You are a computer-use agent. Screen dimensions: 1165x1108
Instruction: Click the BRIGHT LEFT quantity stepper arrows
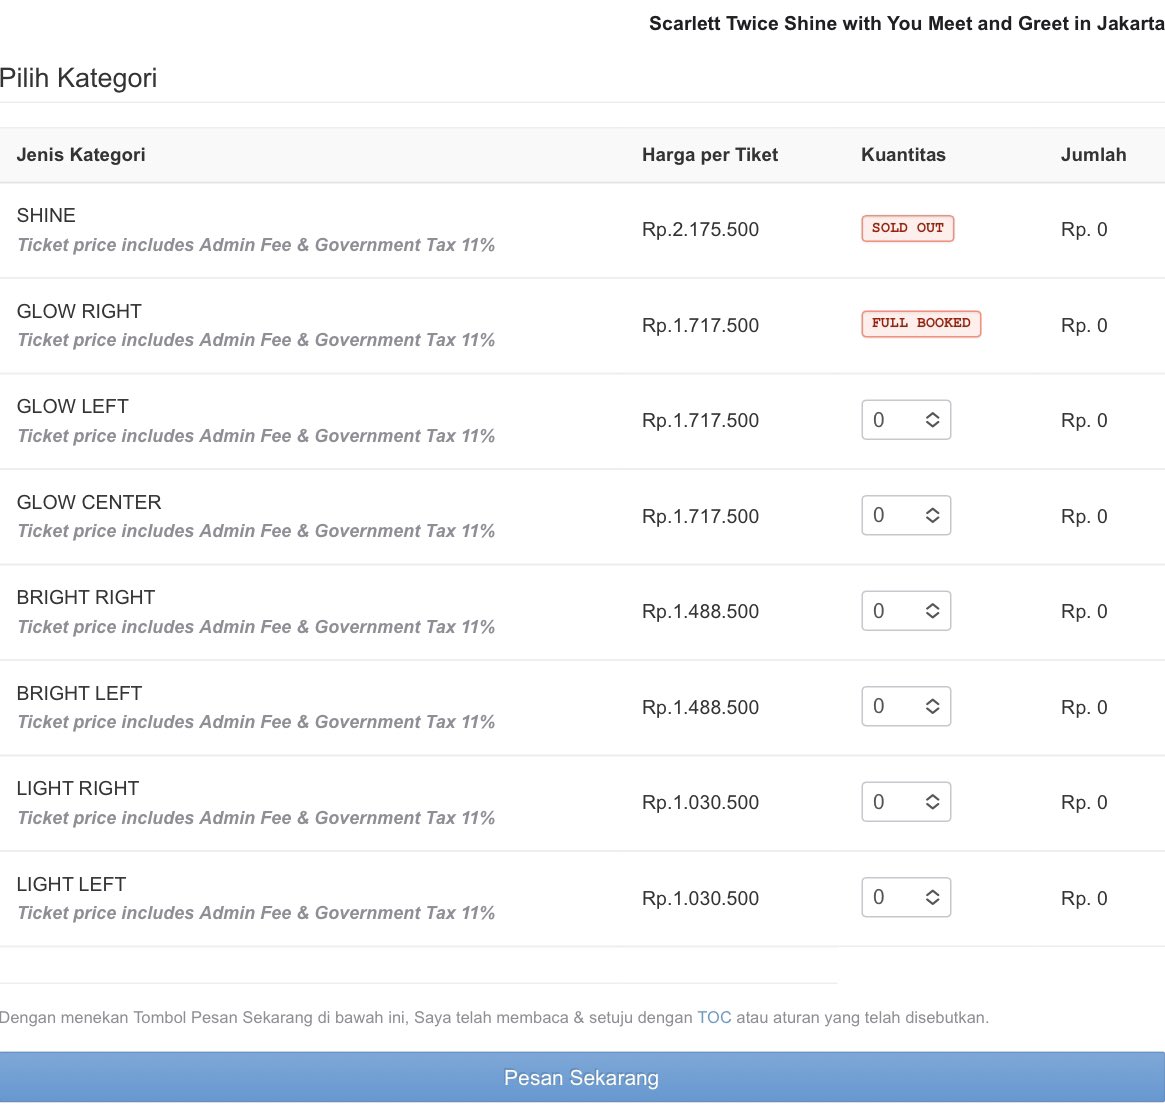point(932,706)
